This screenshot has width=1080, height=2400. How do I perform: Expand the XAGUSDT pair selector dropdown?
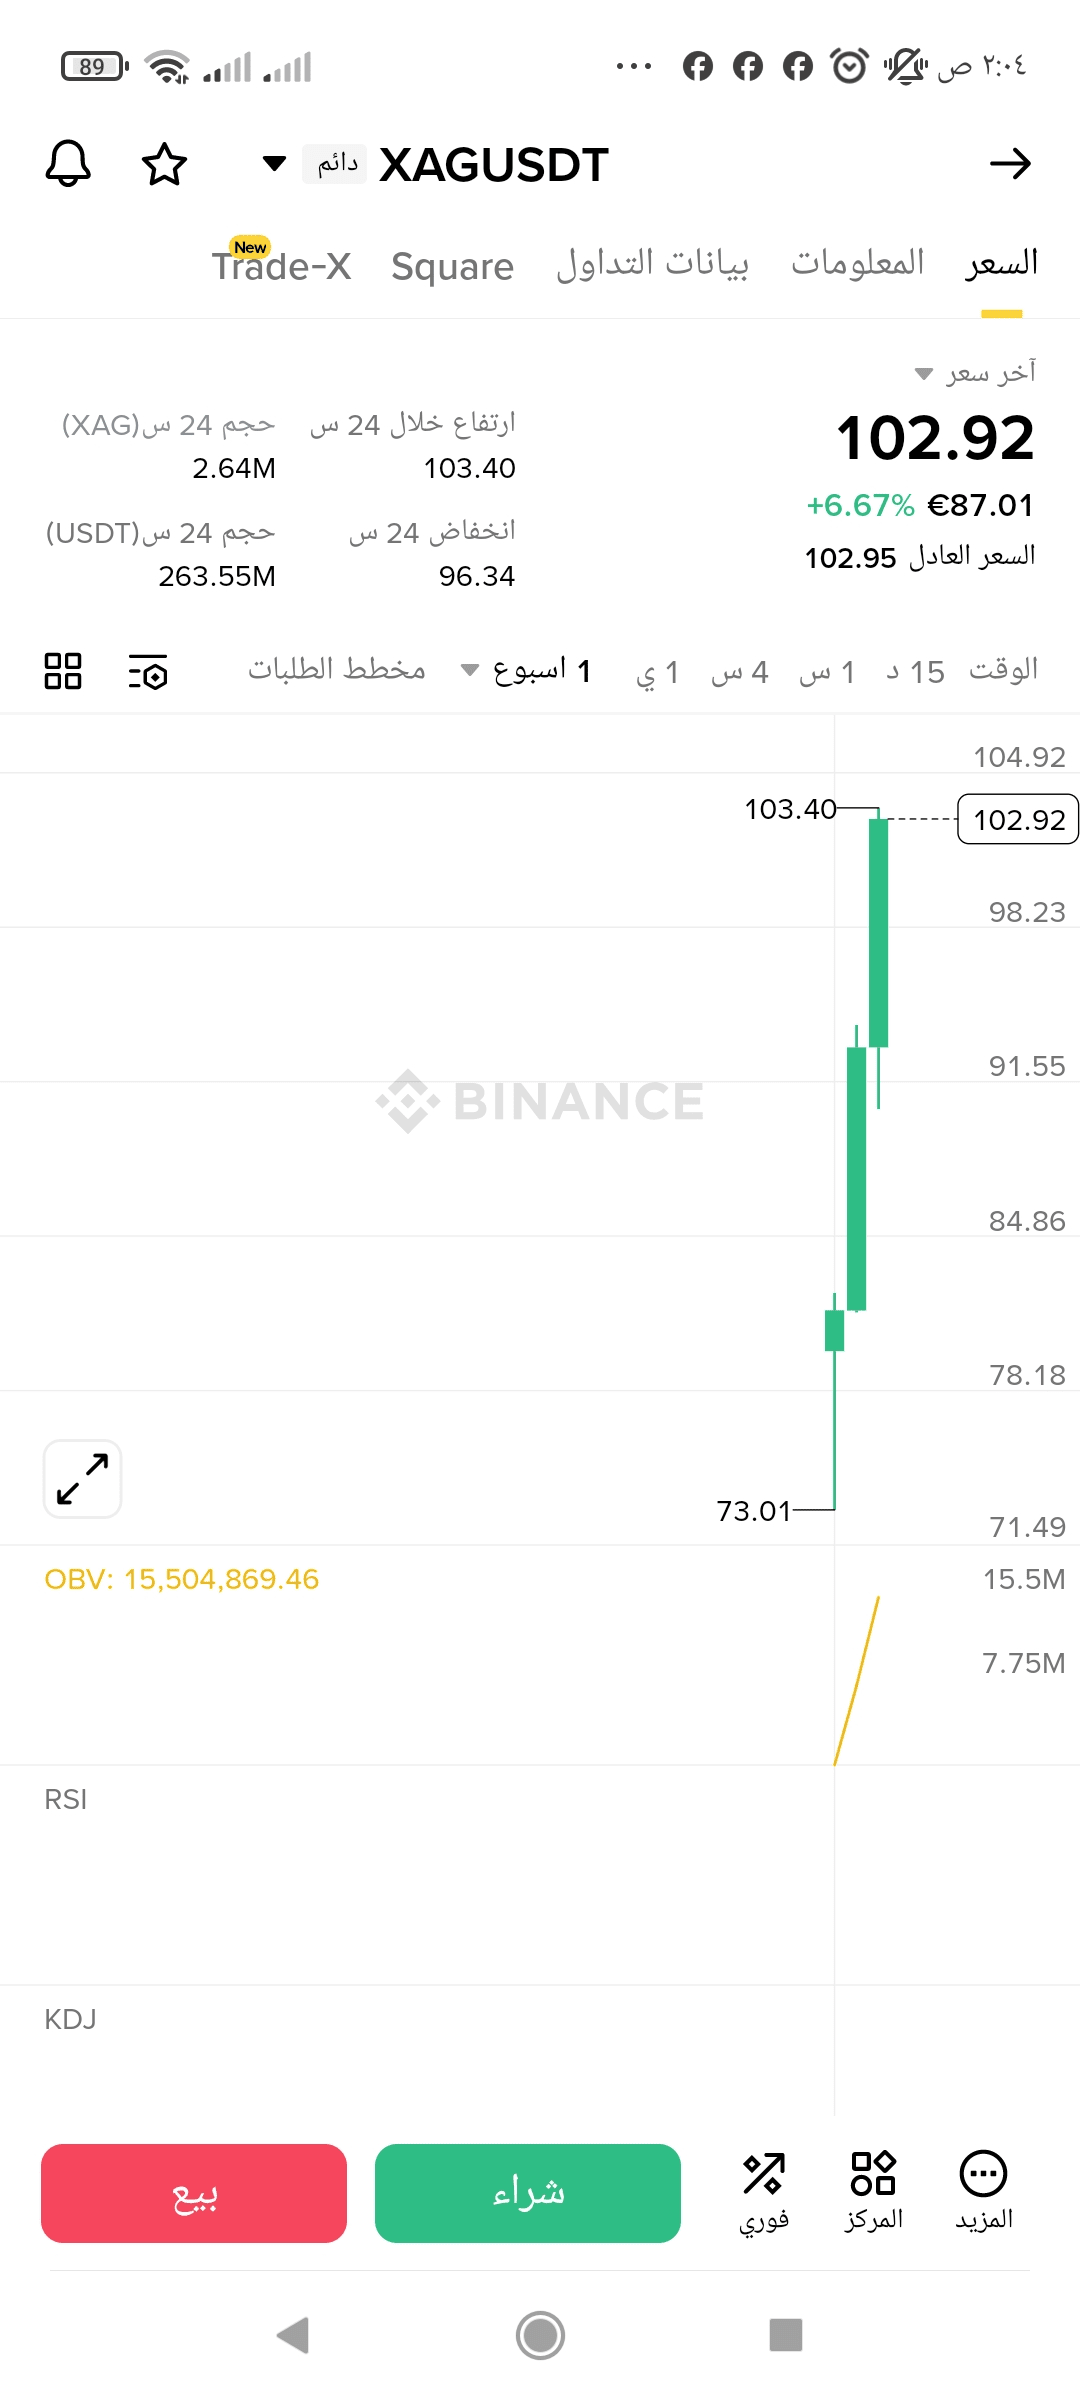pos(274,164)
